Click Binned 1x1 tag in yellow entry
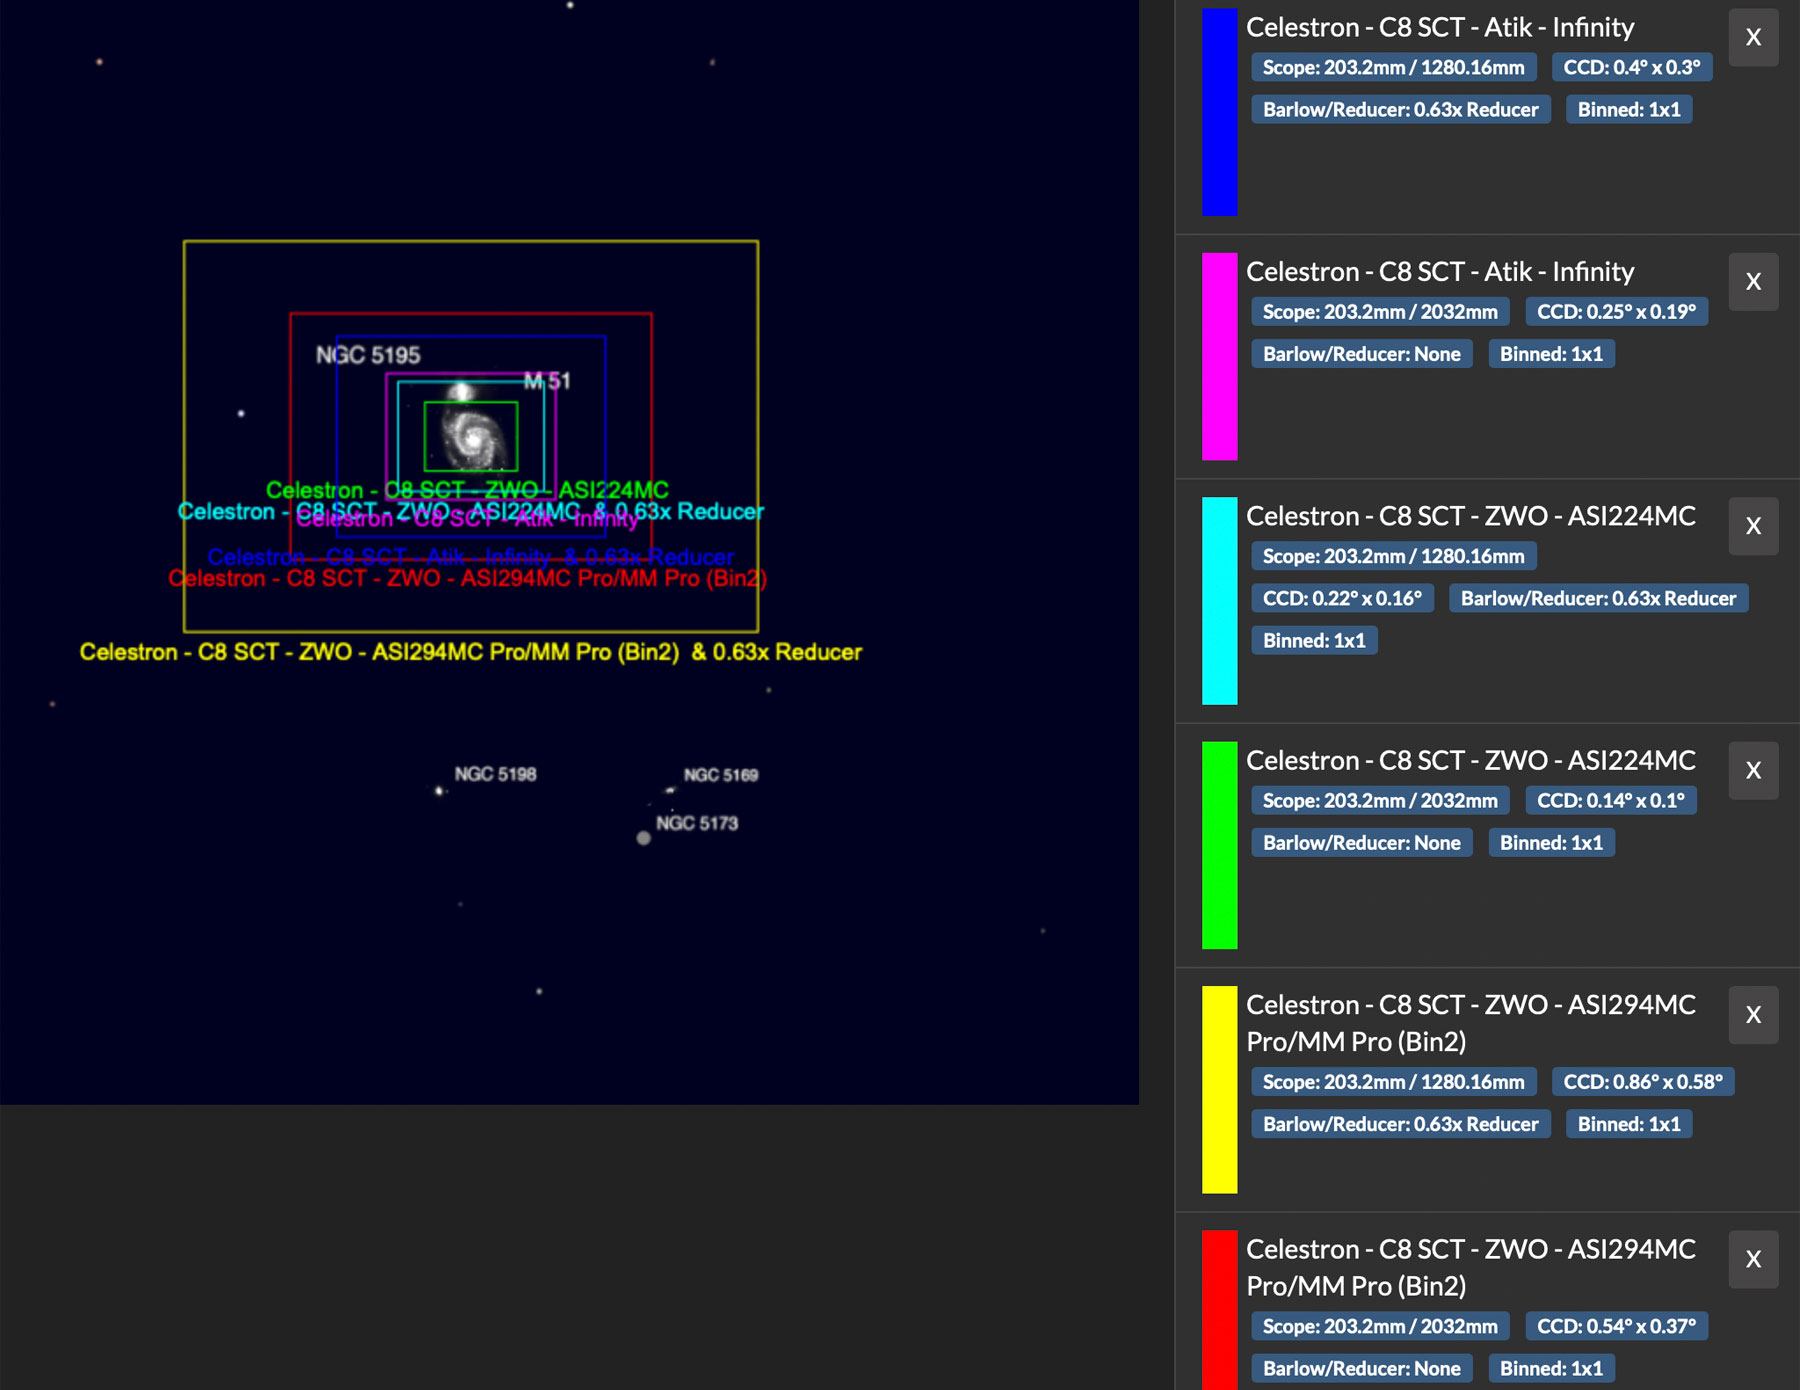The width and height of the screenshot is (1800, 1390). pyautogui.click(x=1629, y=1124)
